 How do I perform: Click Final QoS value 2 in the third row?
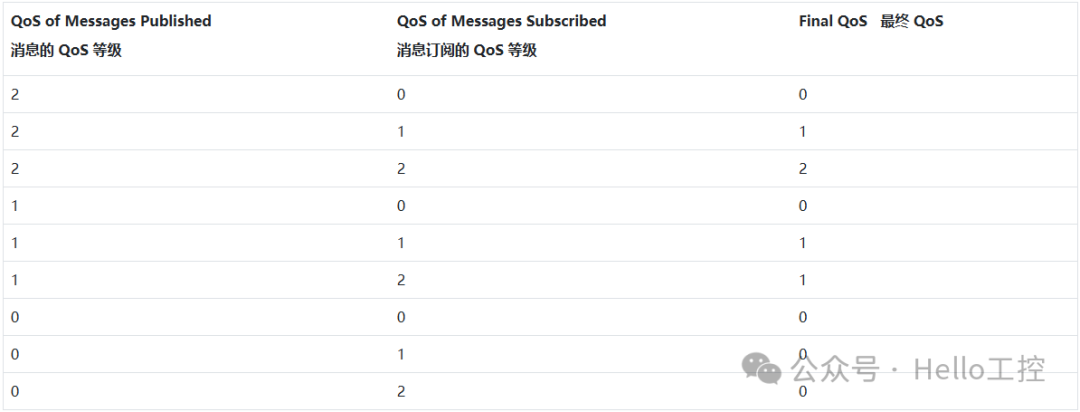click(x=803, y=168)
